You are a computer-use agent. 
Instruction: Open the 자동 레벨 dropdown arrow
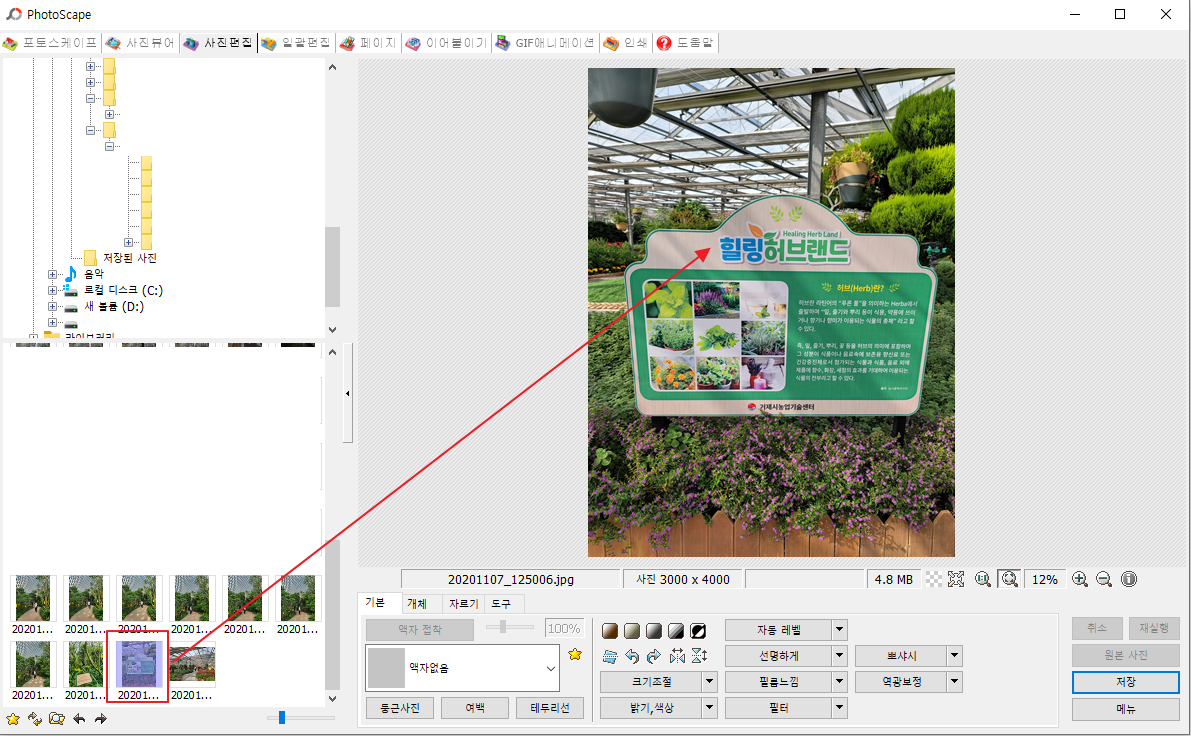839,630
